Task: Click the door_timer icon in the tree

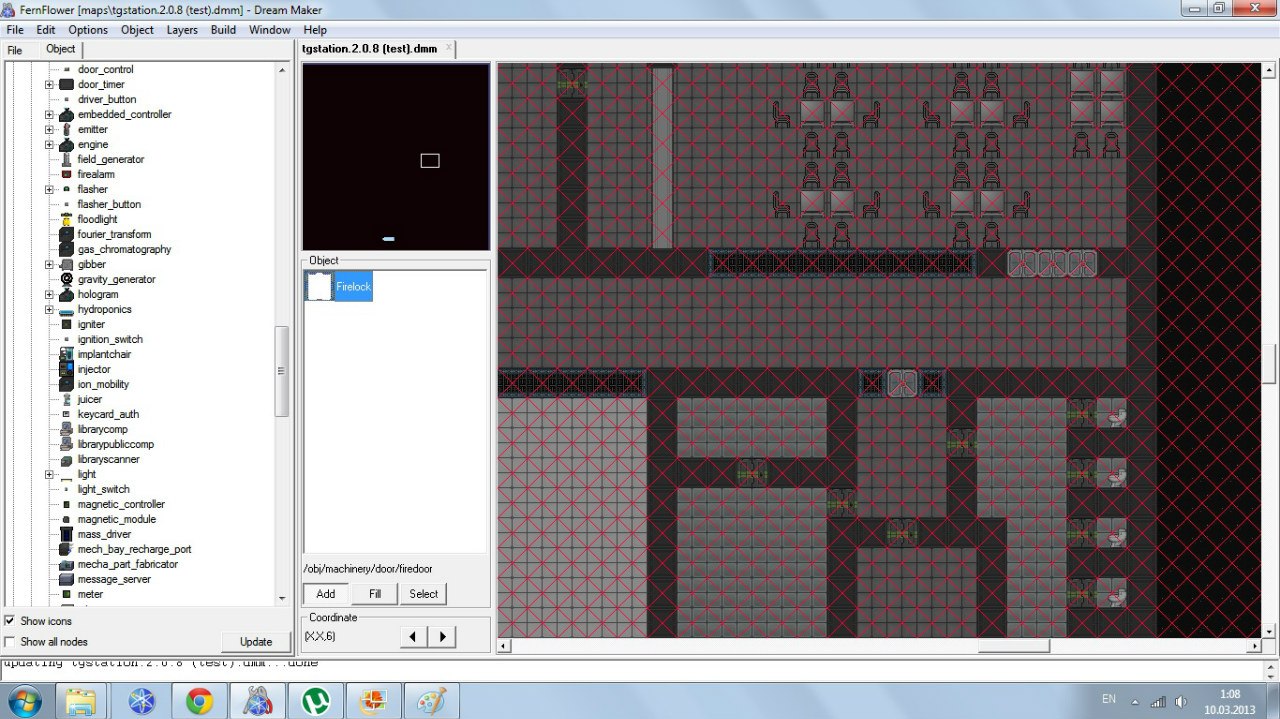Action: (67, 84)
